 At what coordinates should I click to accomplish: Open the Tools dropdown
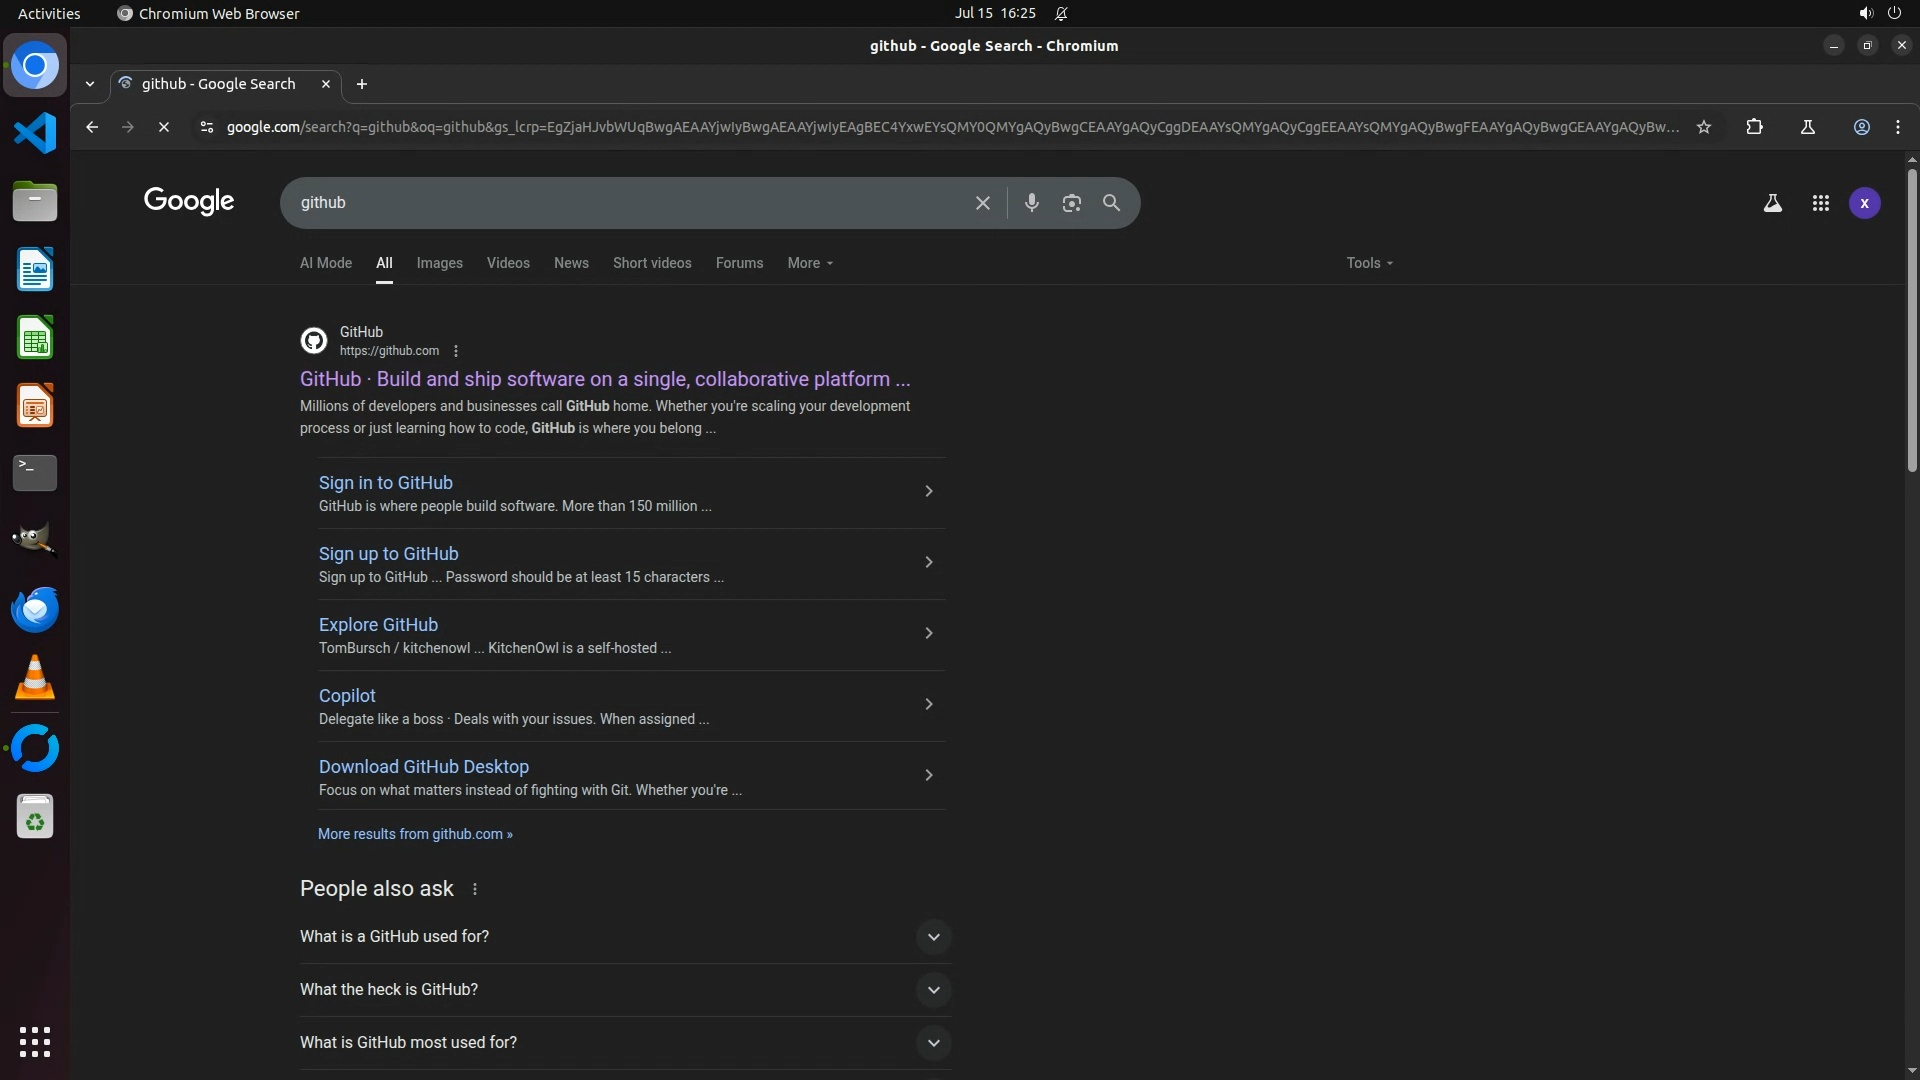pos(1368,263)
